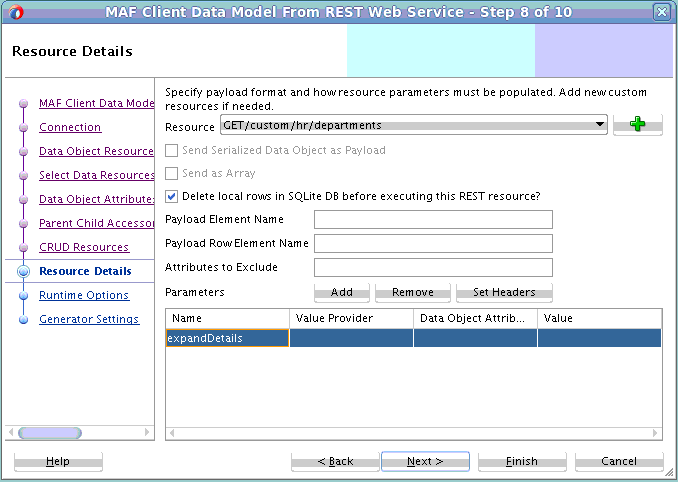Click the Resource Details step bullet icon

[23, 271]
